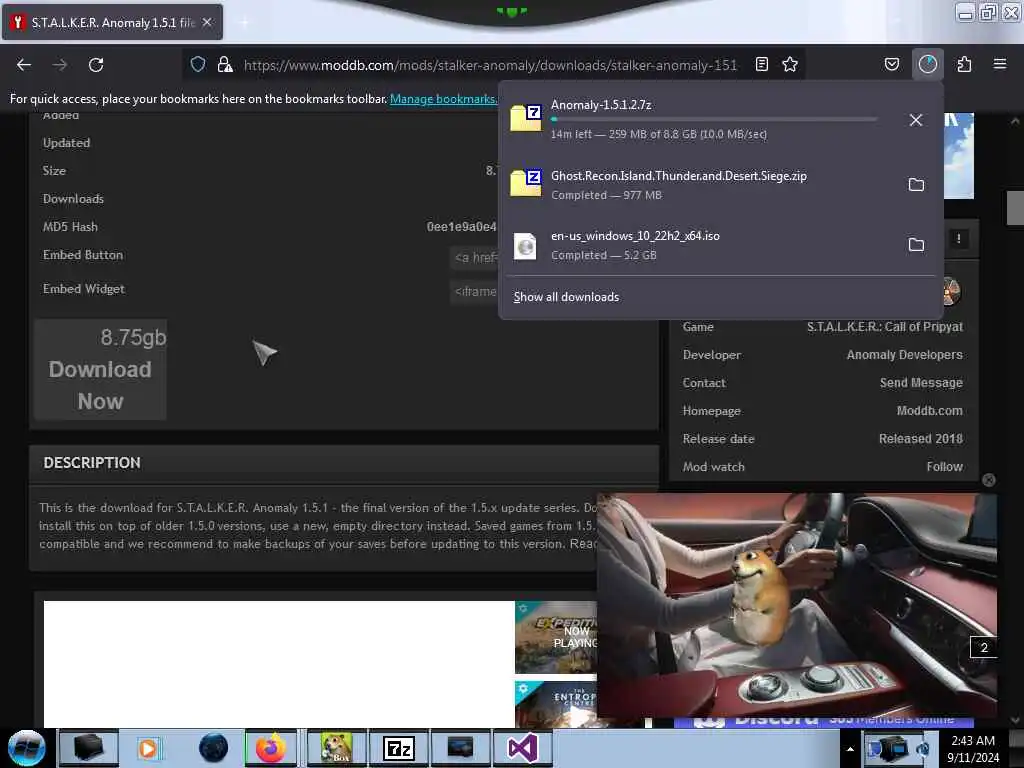Open the Expeditions Now Playing thumbnail
This screenshot has width=1024, height=768.
point(556,637)
